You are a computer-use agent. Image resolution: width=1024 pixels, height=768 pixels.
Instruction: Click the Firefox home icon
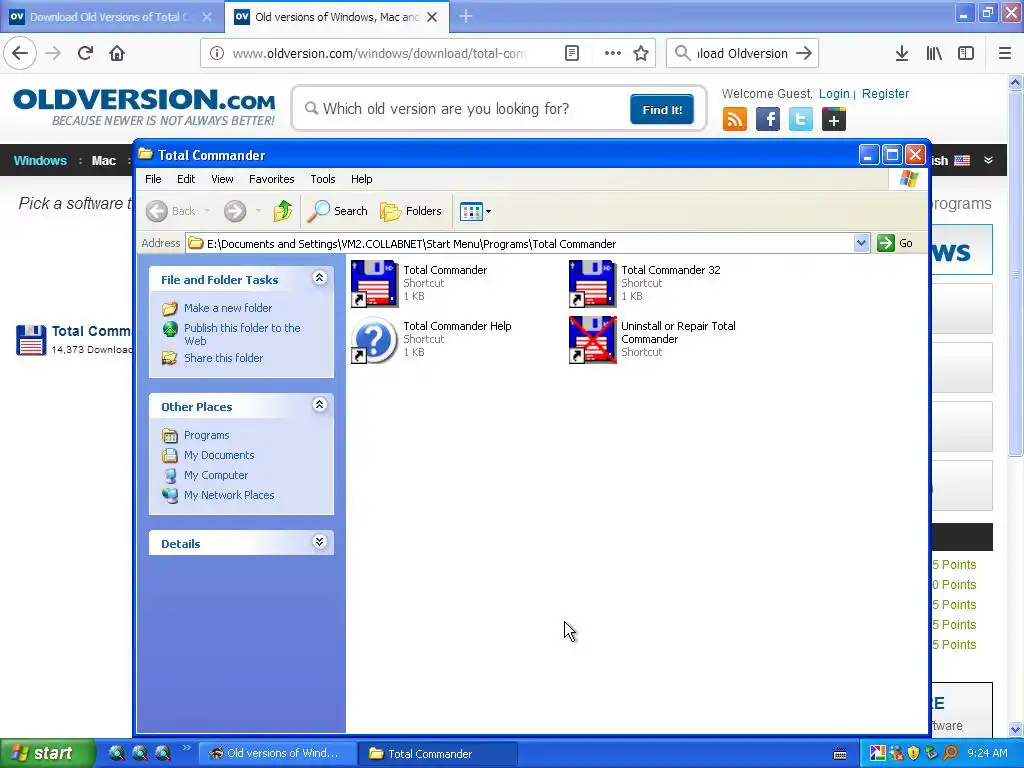(x=117, y=54)
